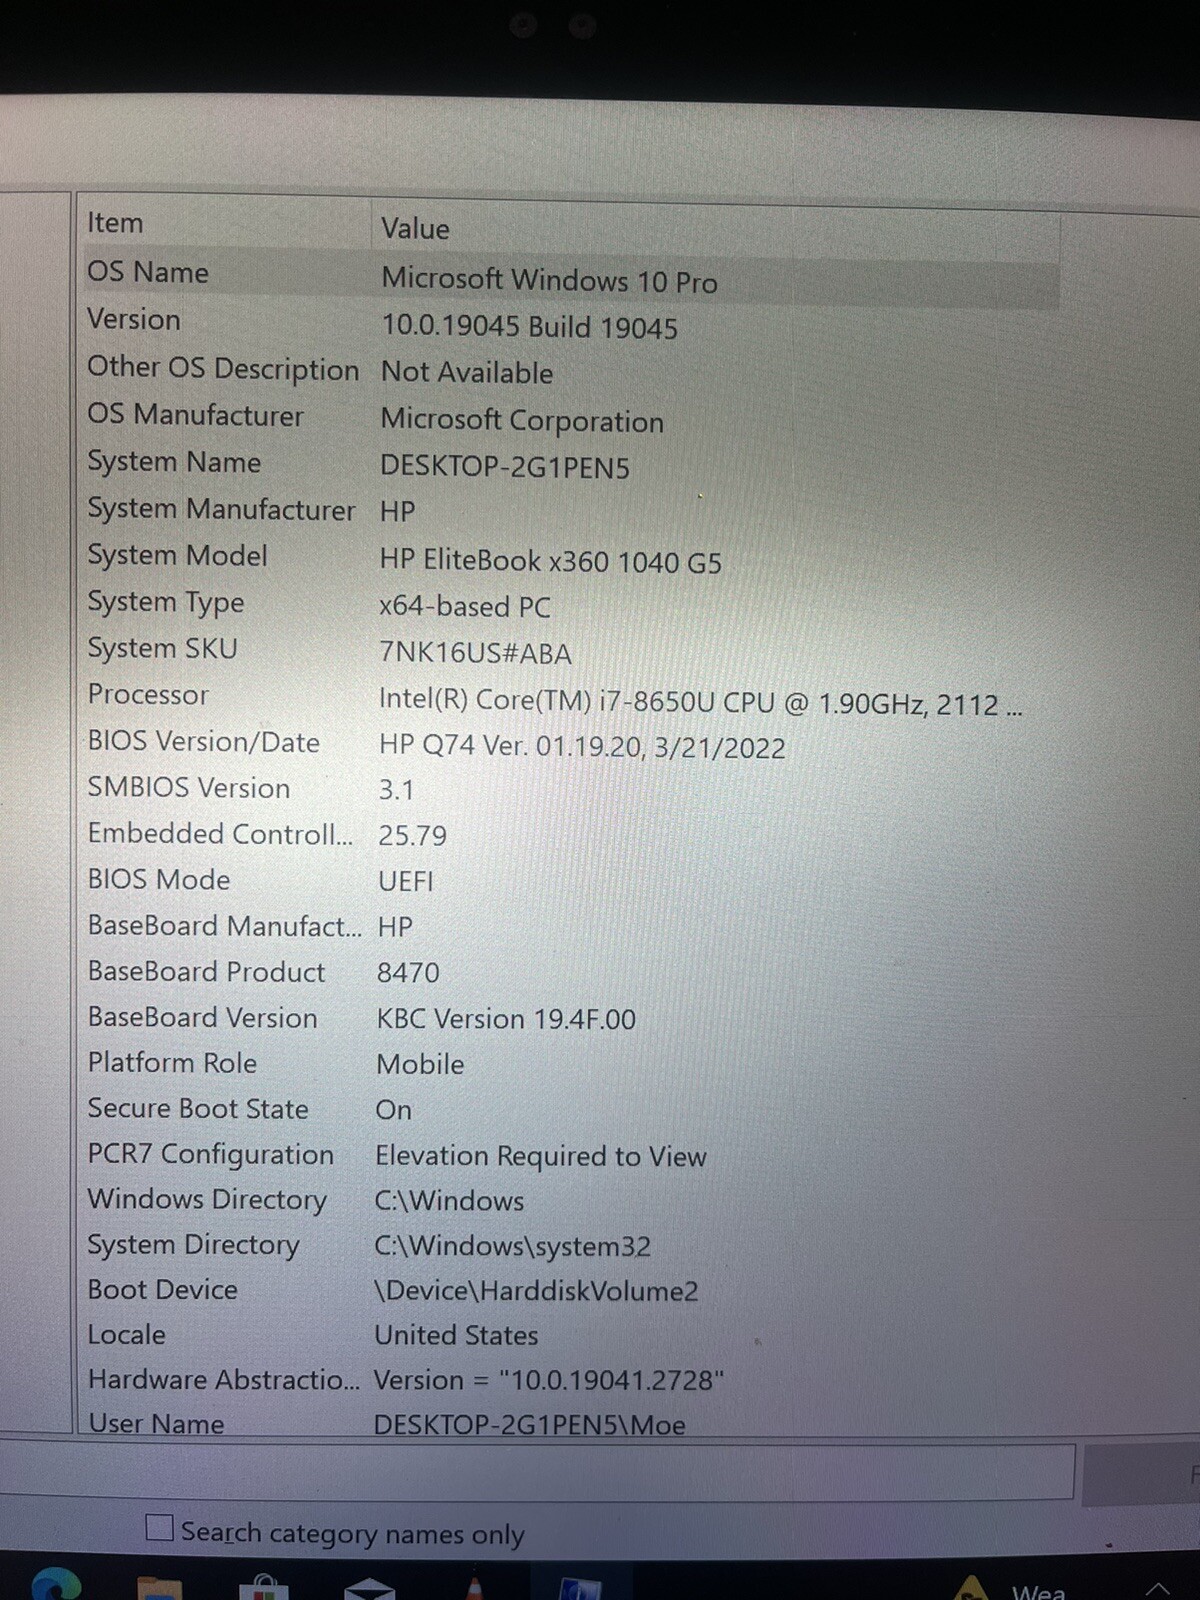Select the SMBIOS Version row

click(x=568, y=789)
